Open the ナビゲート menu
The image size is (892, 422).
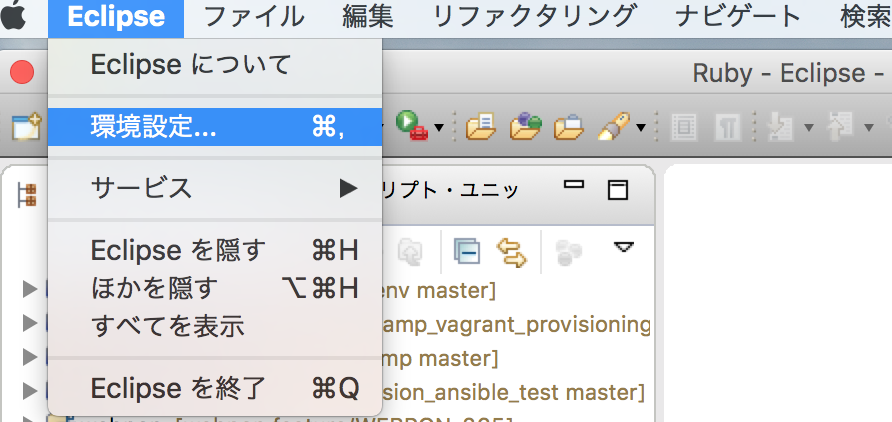pyautogui.click(x=738, y=17)
